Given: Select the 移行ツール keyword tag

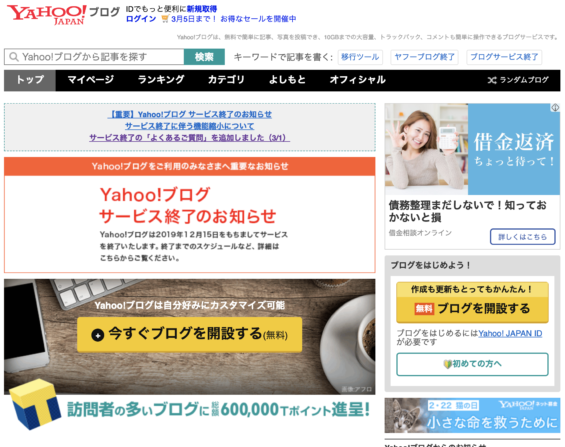Looking at the screenshot, I should click(360, 57).
